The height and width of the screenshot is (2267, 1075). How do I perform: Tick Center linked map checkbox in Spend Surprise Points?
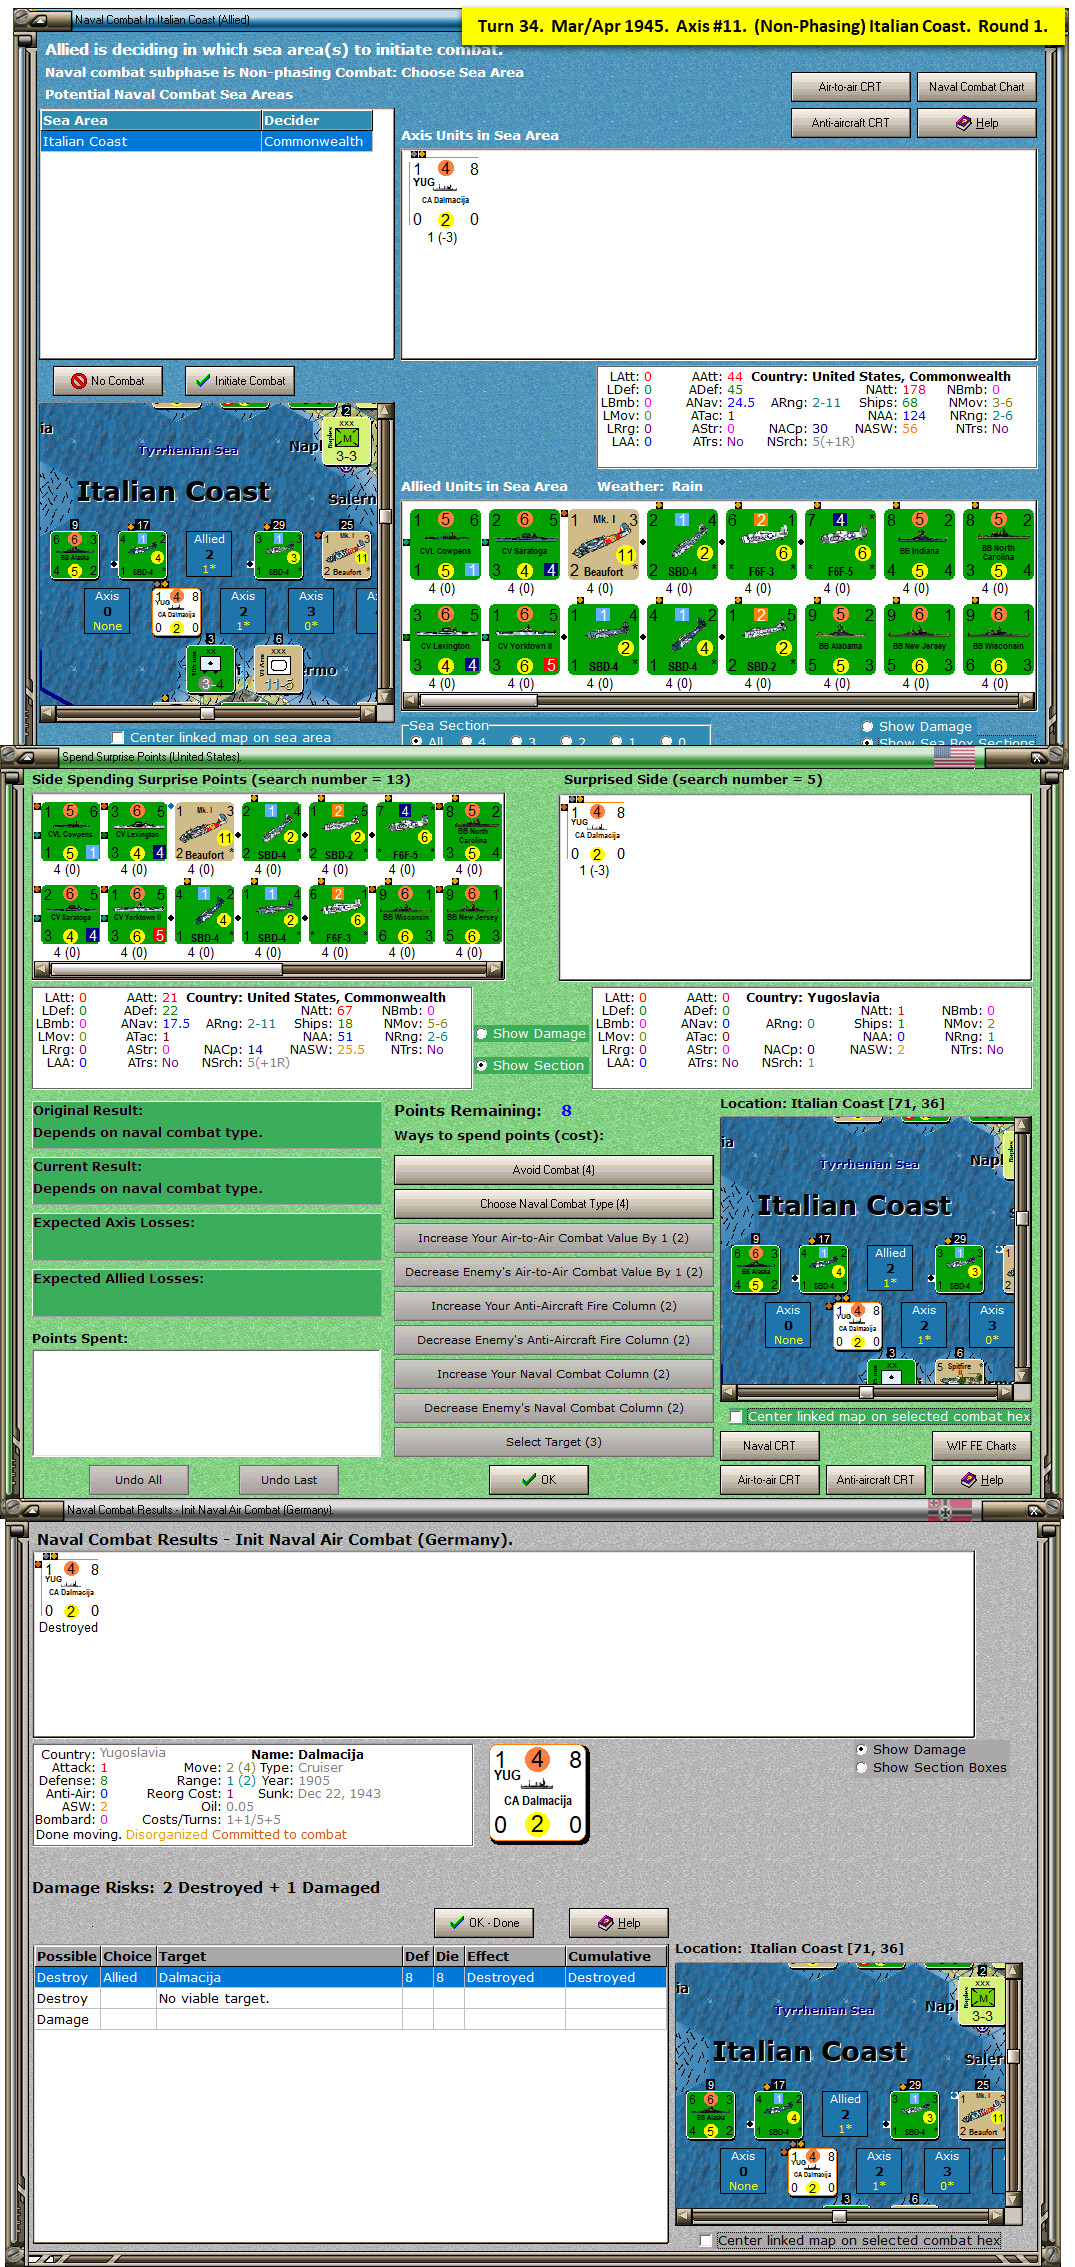(736, 1417)
